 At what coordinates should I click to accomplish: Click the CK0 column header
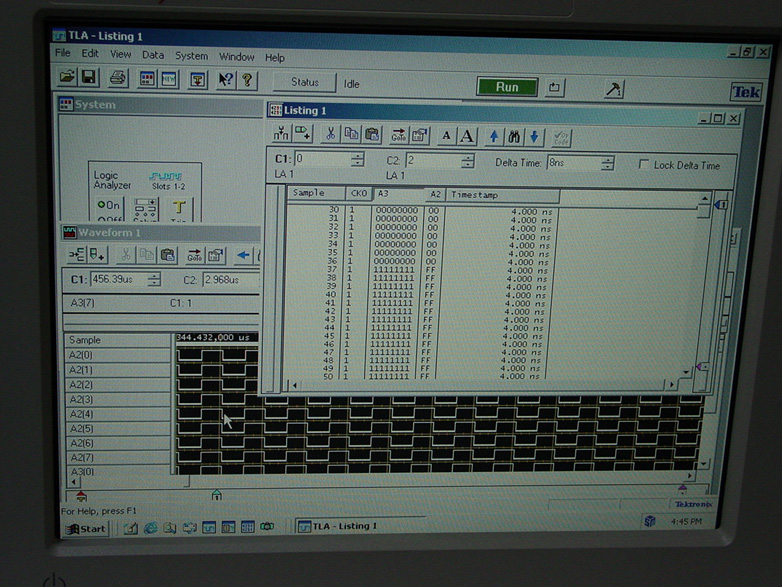click(359, 194)
